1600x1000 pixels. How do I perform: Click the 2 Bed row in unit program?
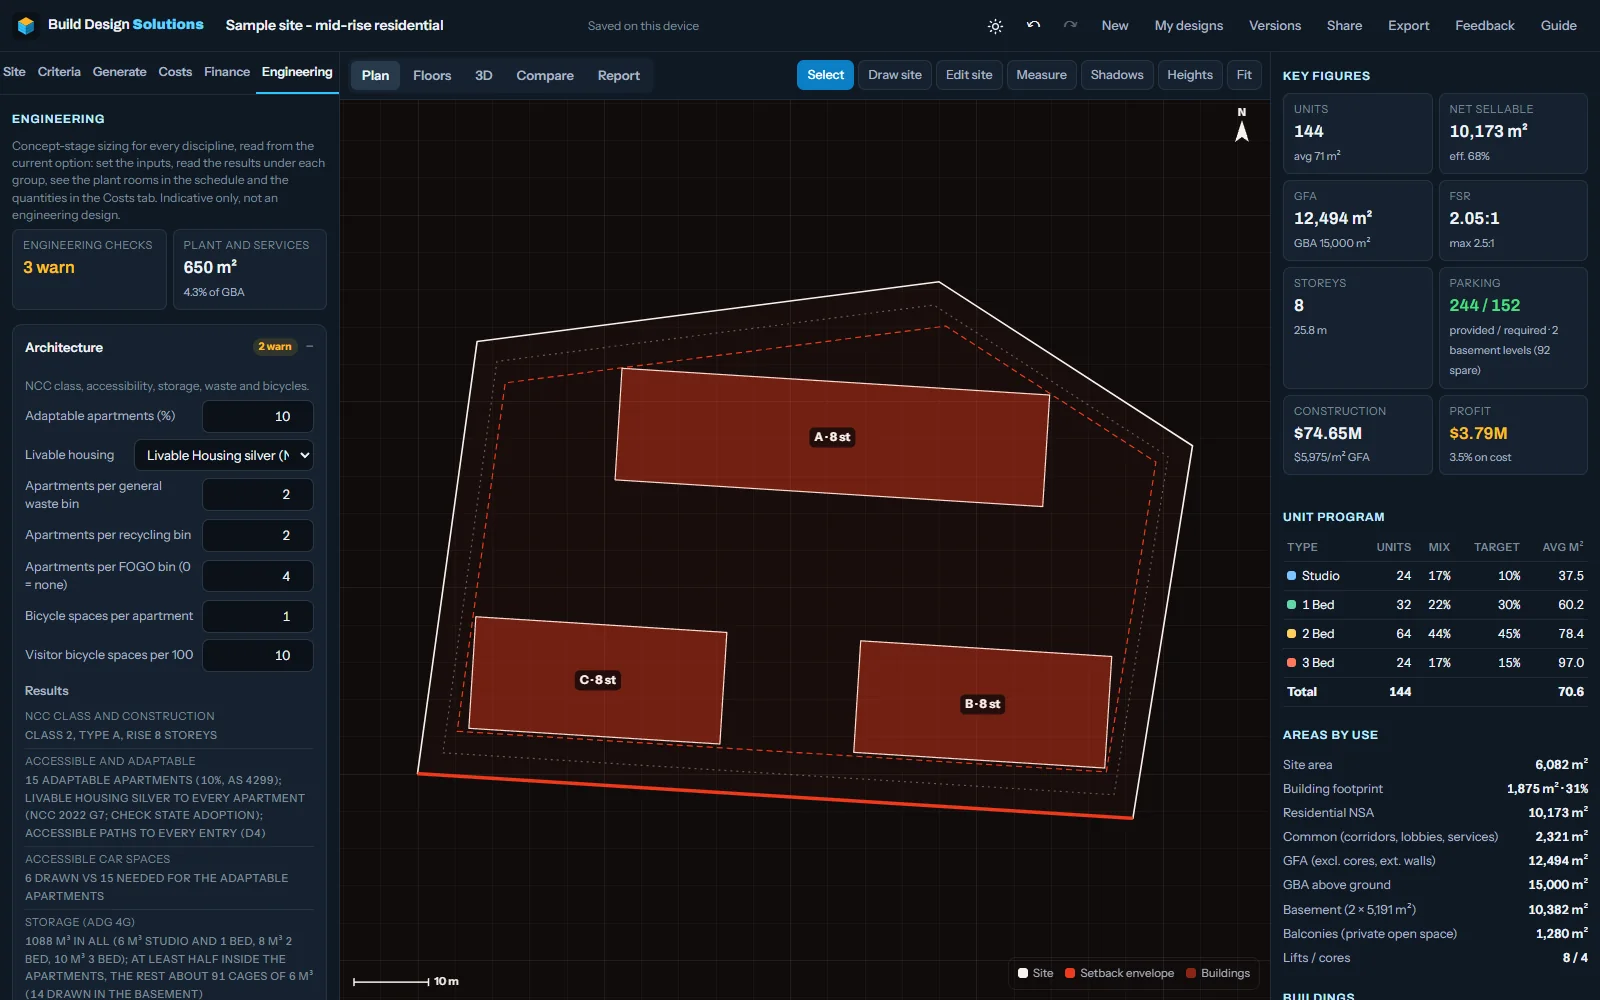1435,634
